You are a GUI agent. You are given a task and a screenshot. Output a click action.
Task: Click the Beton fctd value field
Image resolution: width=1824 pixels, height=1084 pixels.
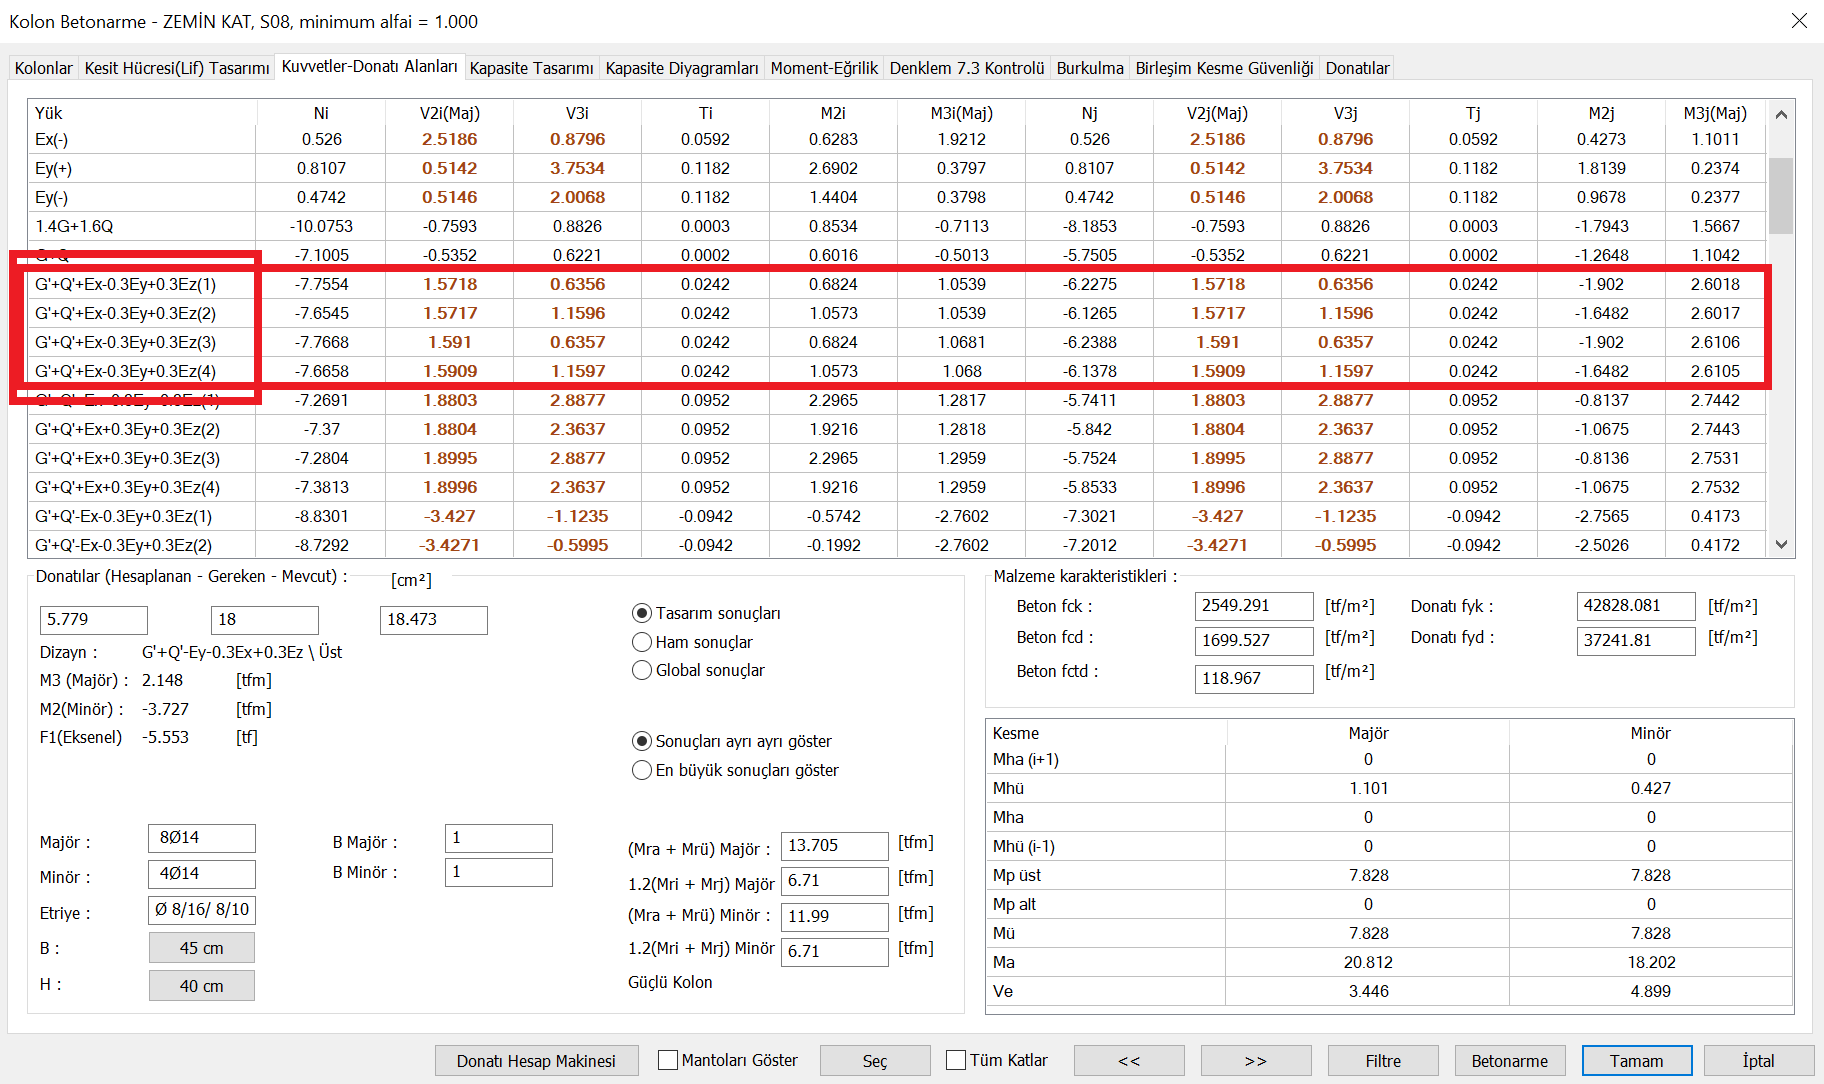click(1254, 679)
